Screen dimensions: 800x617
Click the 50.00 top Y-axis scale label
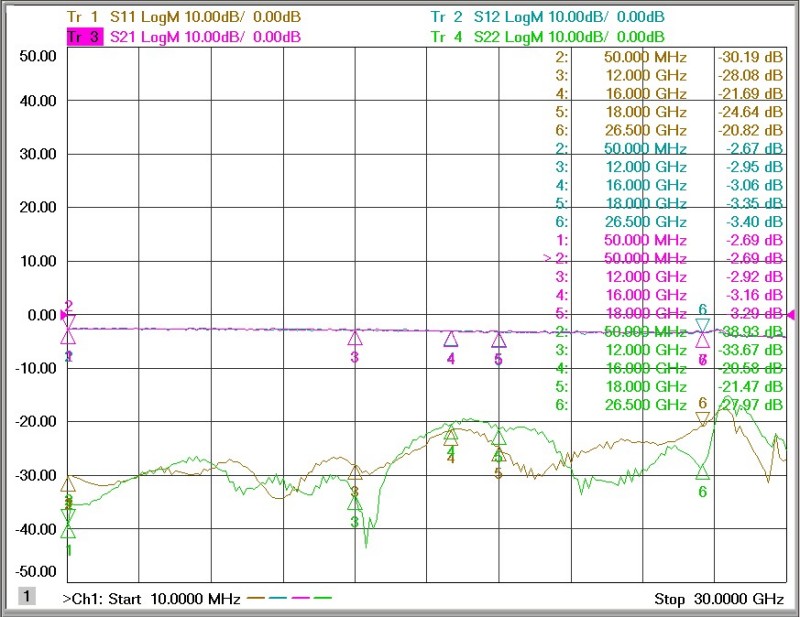point(36,56)
